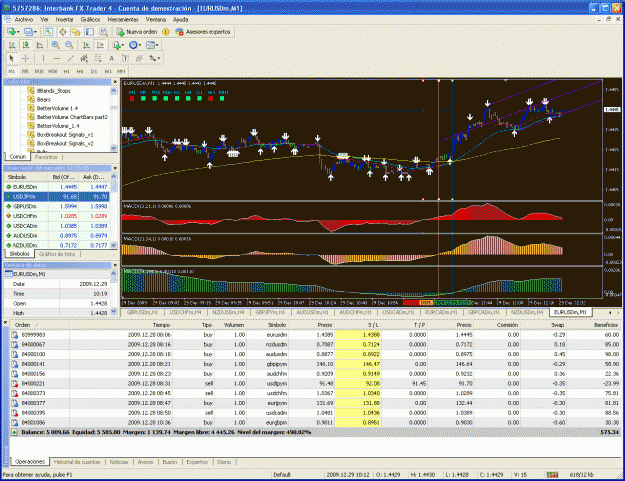Set timeframe to W1
The height and width of the screenshot is (481, 625).
108,71
